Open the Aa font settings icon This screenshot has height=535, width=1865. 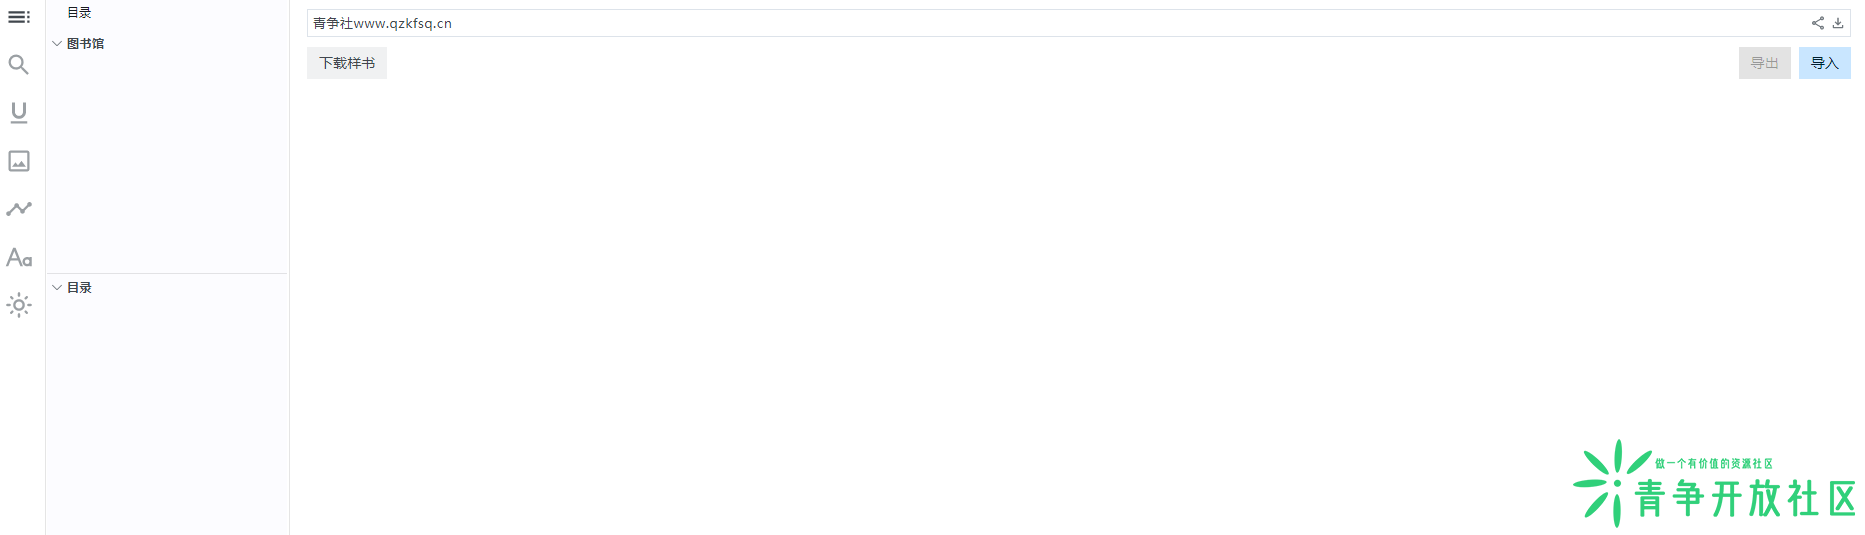click(19, 257)
